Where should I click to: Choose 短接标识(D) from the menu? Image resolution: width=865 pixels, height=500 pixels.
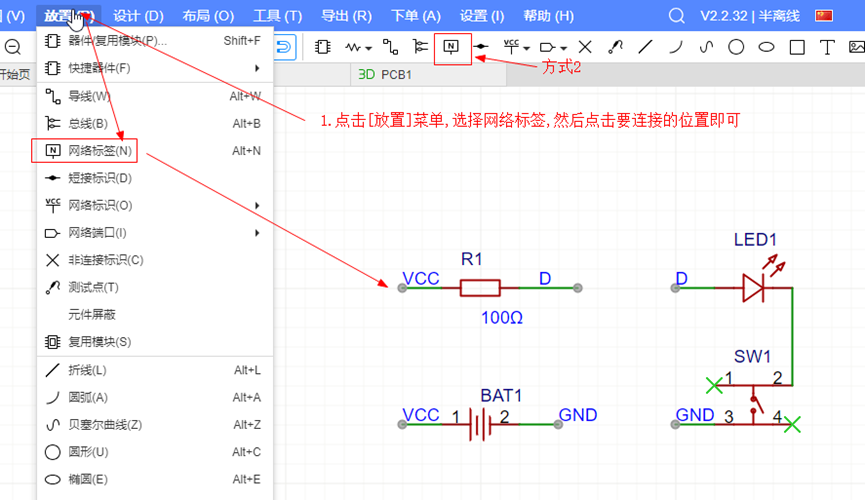[x=155, y=178]
